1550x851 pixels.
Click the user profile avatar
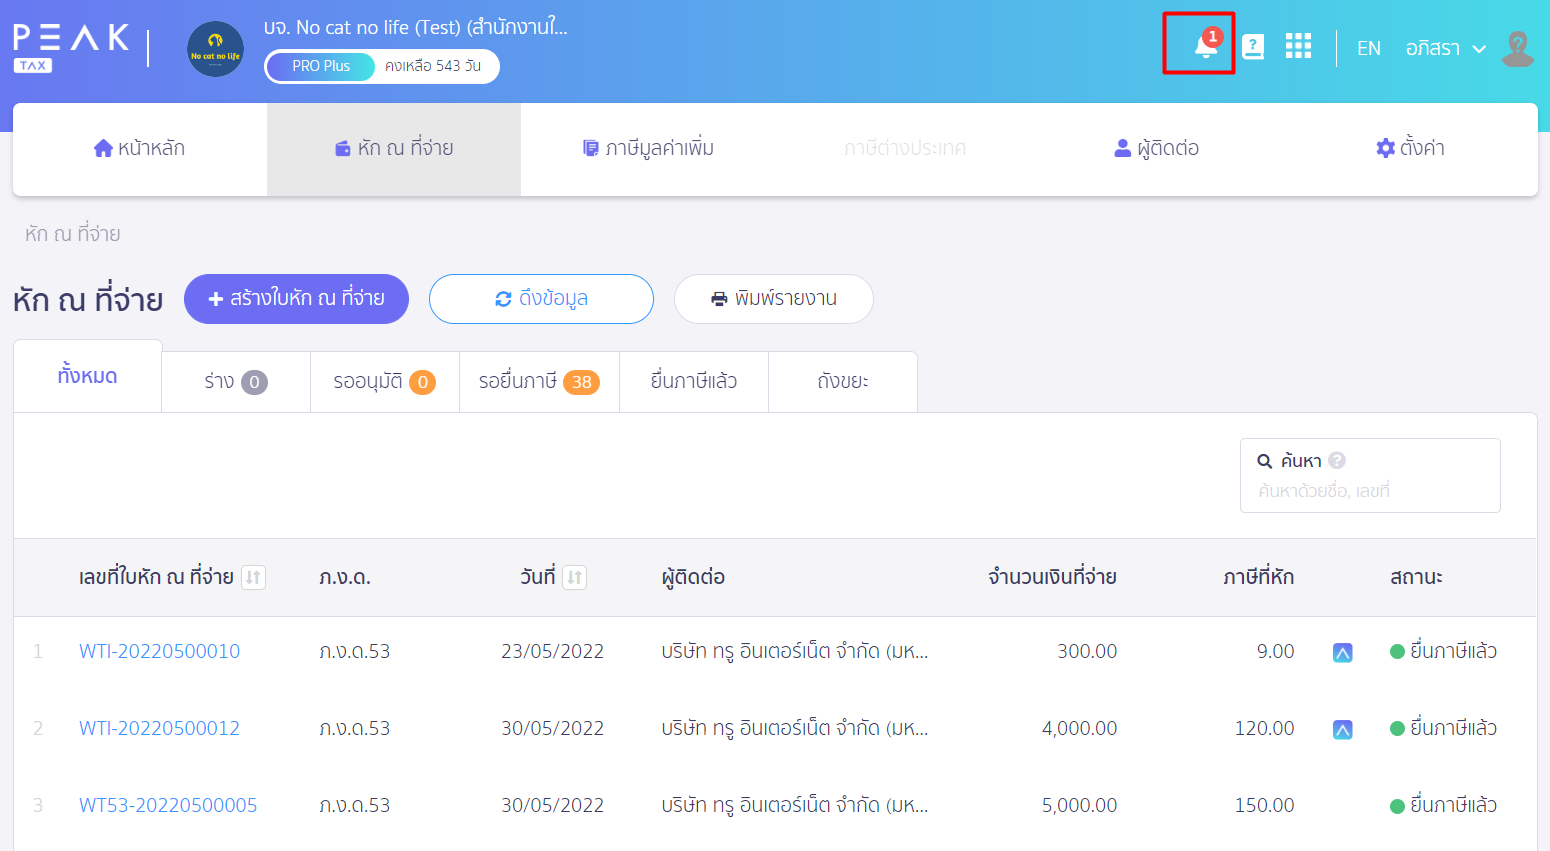(1517, 48)
